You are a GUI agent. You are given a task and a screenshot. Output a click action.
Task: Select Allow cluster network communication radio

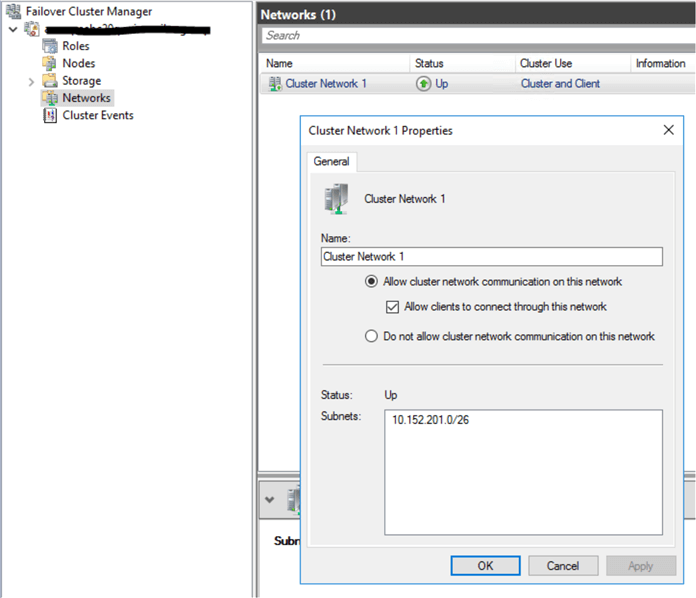point(371,281)
